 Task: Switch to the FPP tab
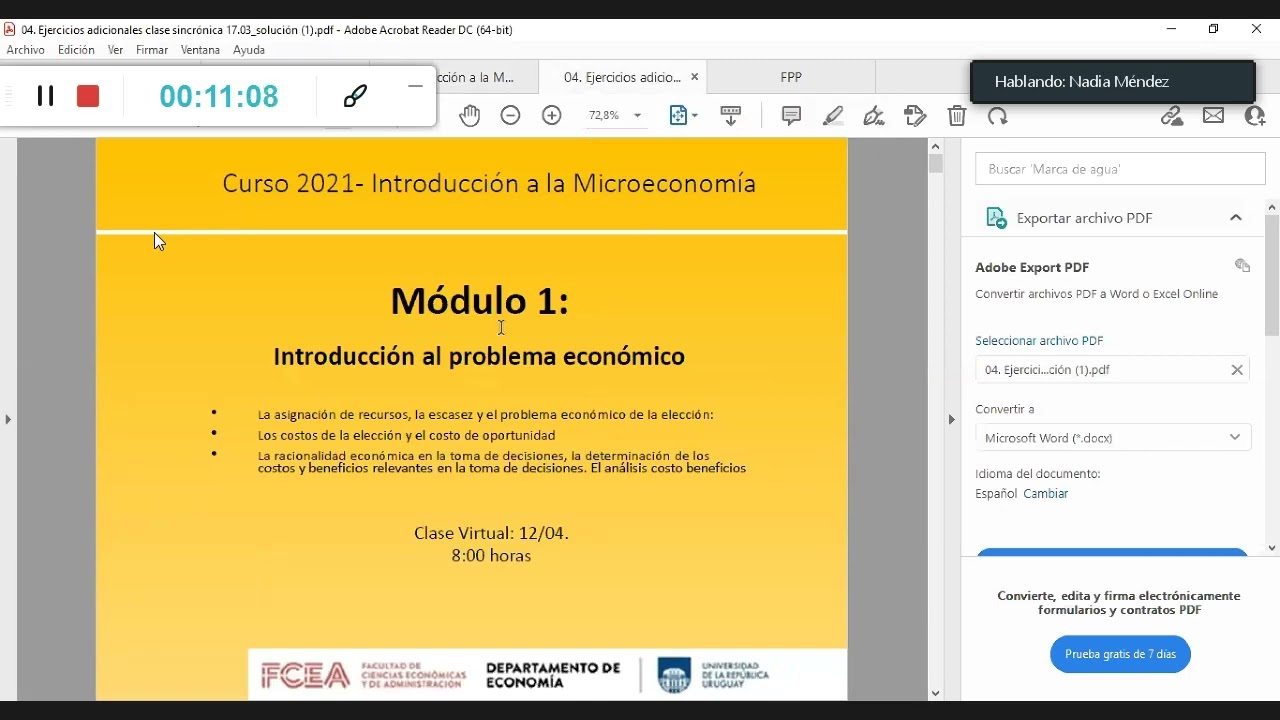coord(791,77)
